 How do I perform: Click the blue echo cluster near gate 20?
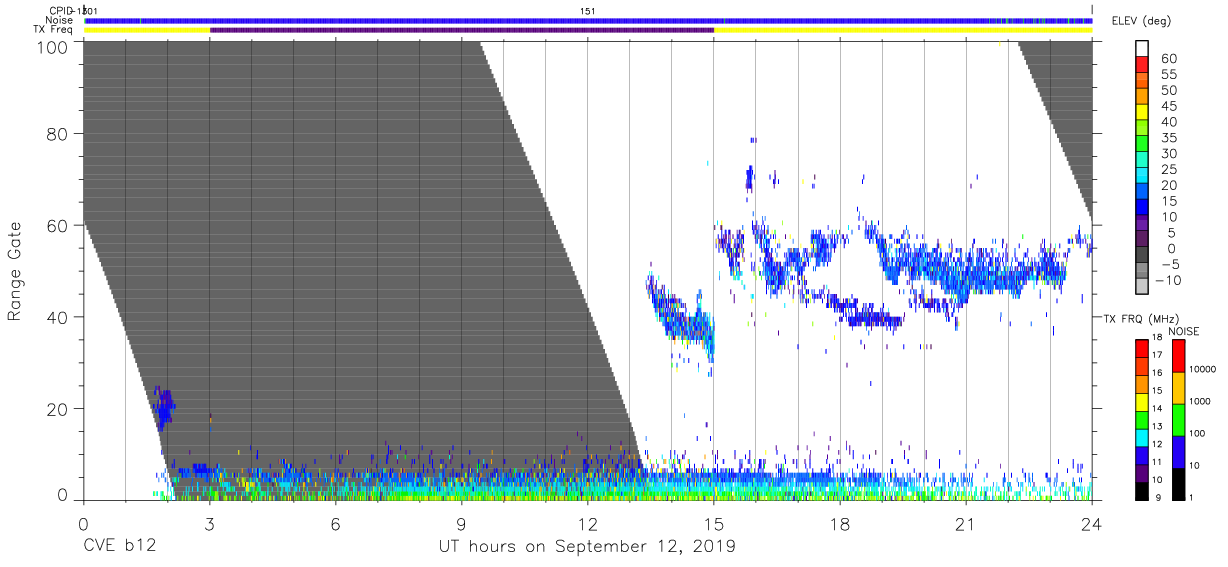coord(164,408)
